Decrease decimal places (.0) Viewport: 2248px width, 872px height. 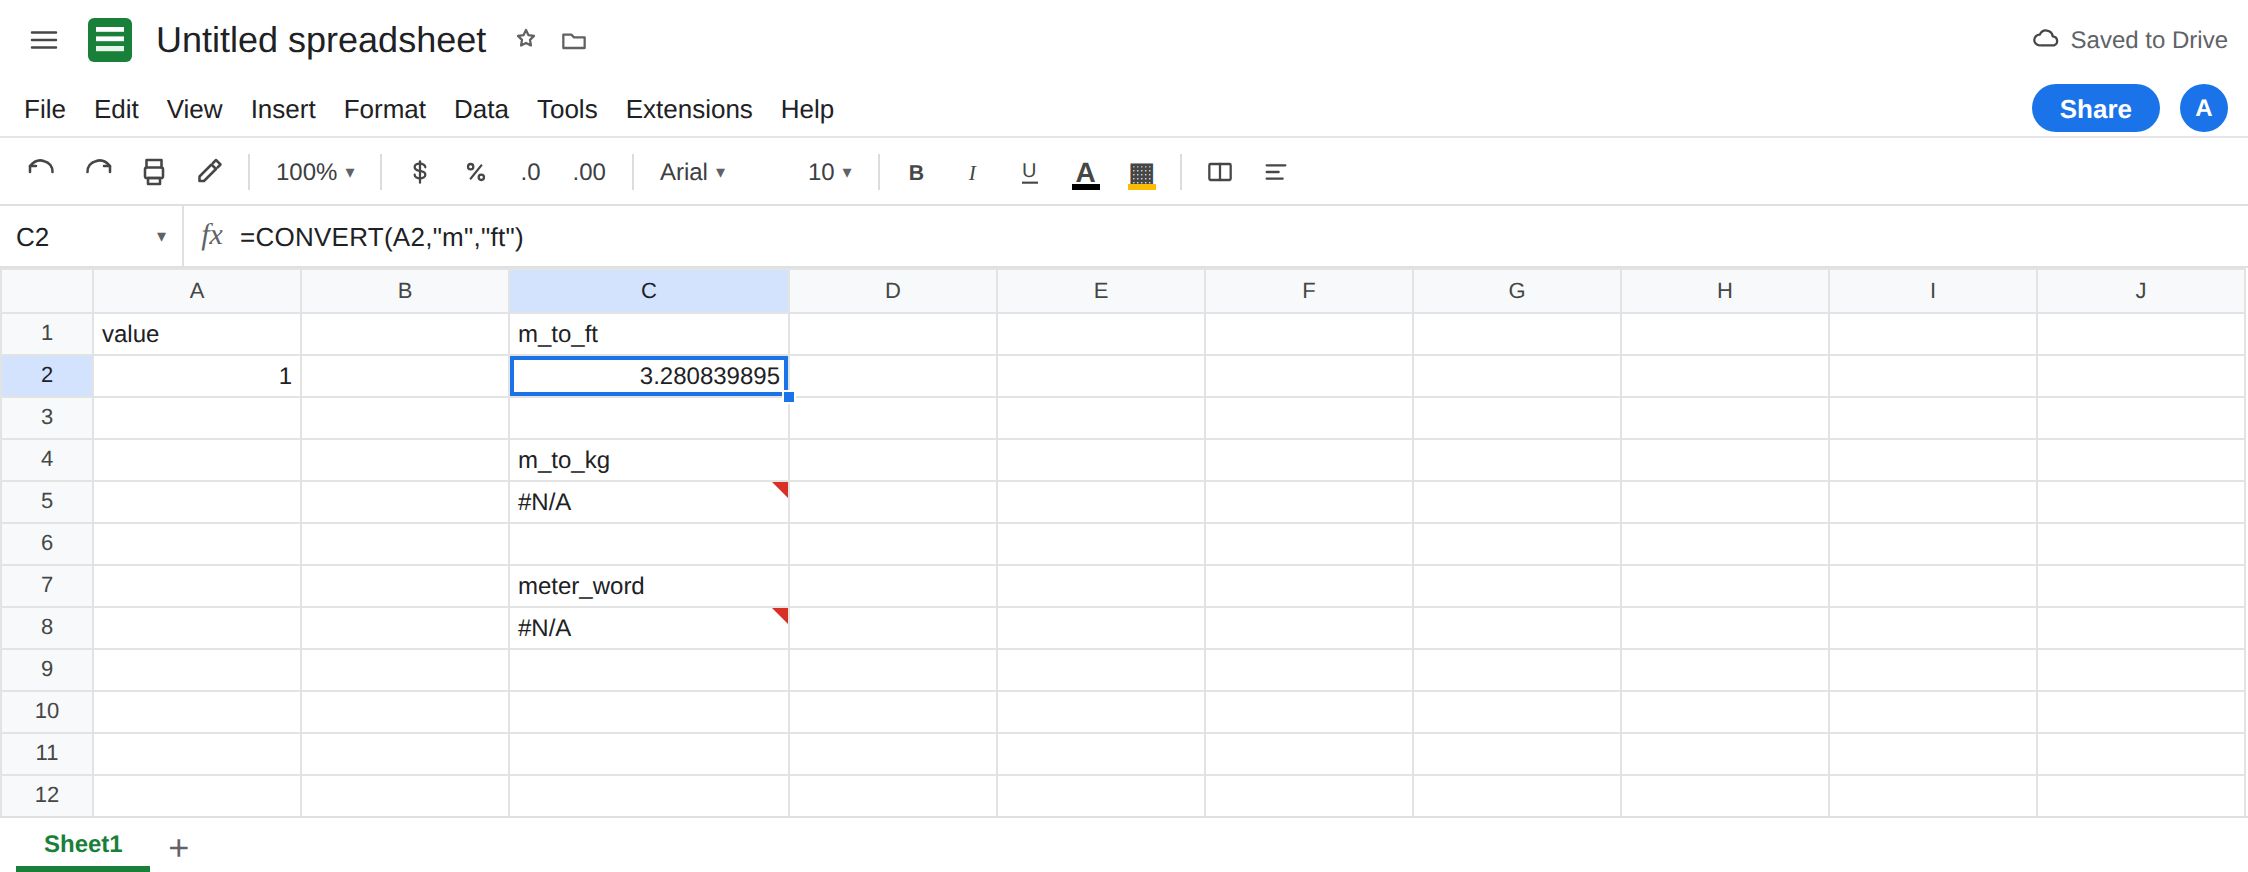pyautogui.click(x=530, y=172)
